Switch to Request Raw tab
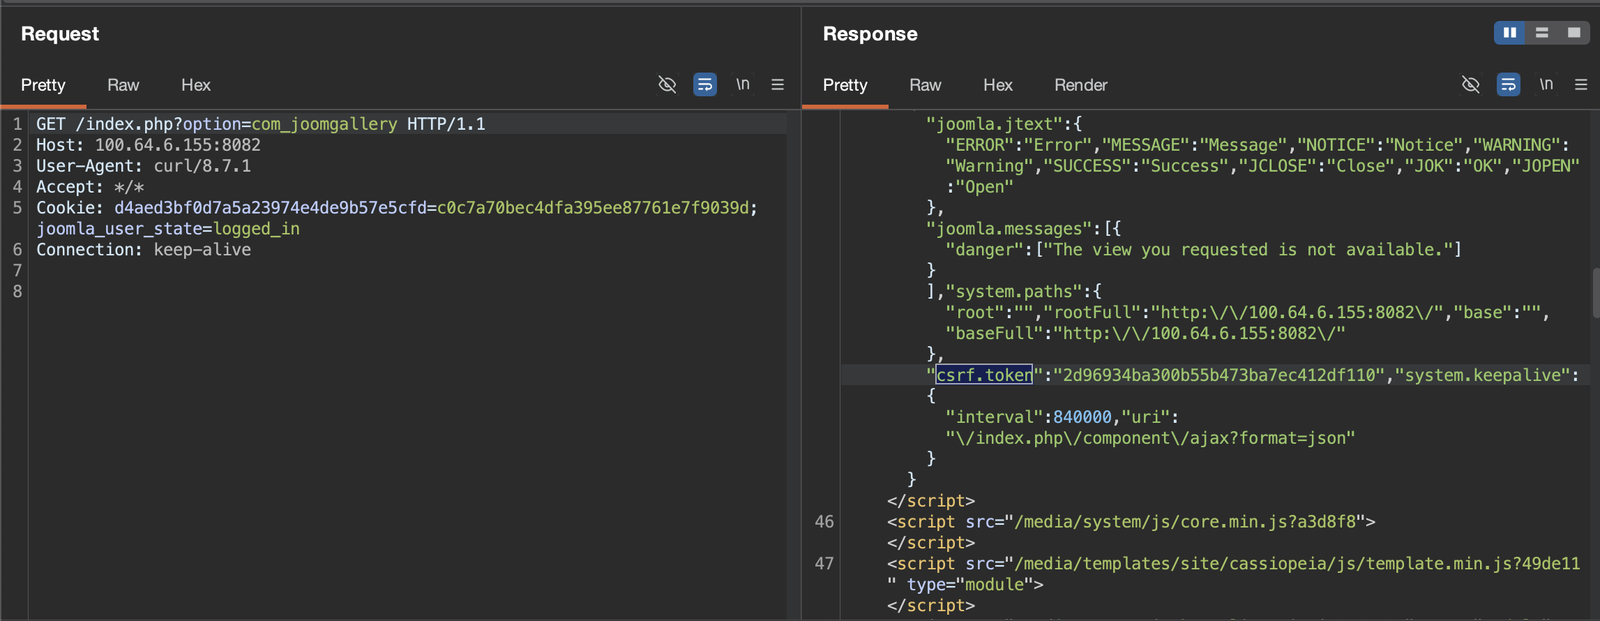This screenshot has width=1600, height=621. (123, 85)
